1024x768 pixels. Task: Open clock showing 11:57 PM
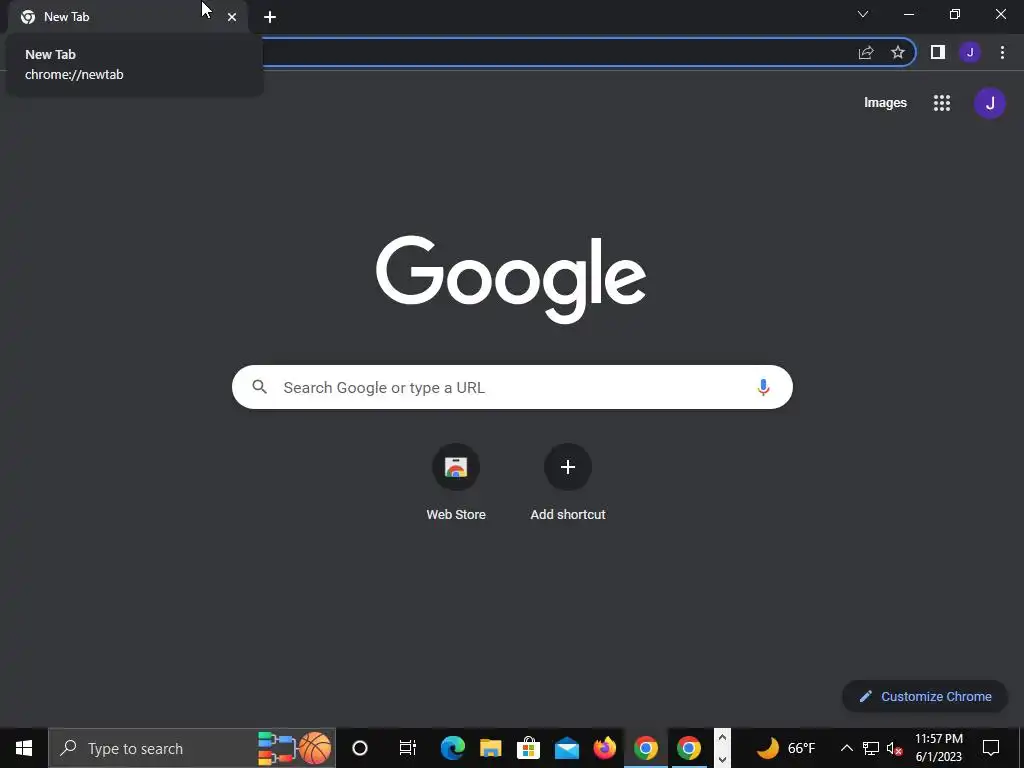[x=938, y=748]
